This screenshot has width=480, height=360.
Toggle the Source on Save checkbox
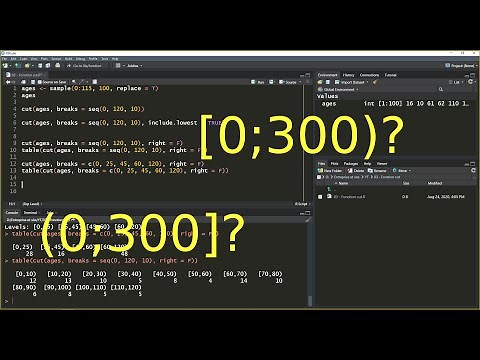pos(40,82)
